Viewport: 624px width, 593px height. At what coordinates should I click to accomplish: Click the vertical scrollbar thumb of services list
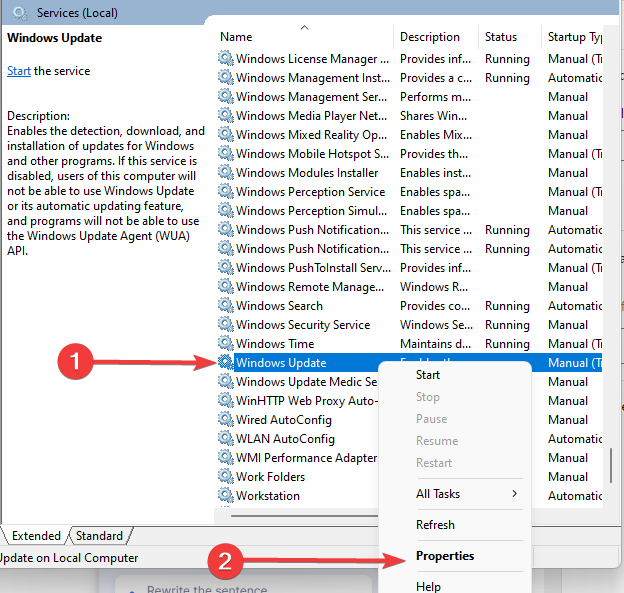(610, 466)
